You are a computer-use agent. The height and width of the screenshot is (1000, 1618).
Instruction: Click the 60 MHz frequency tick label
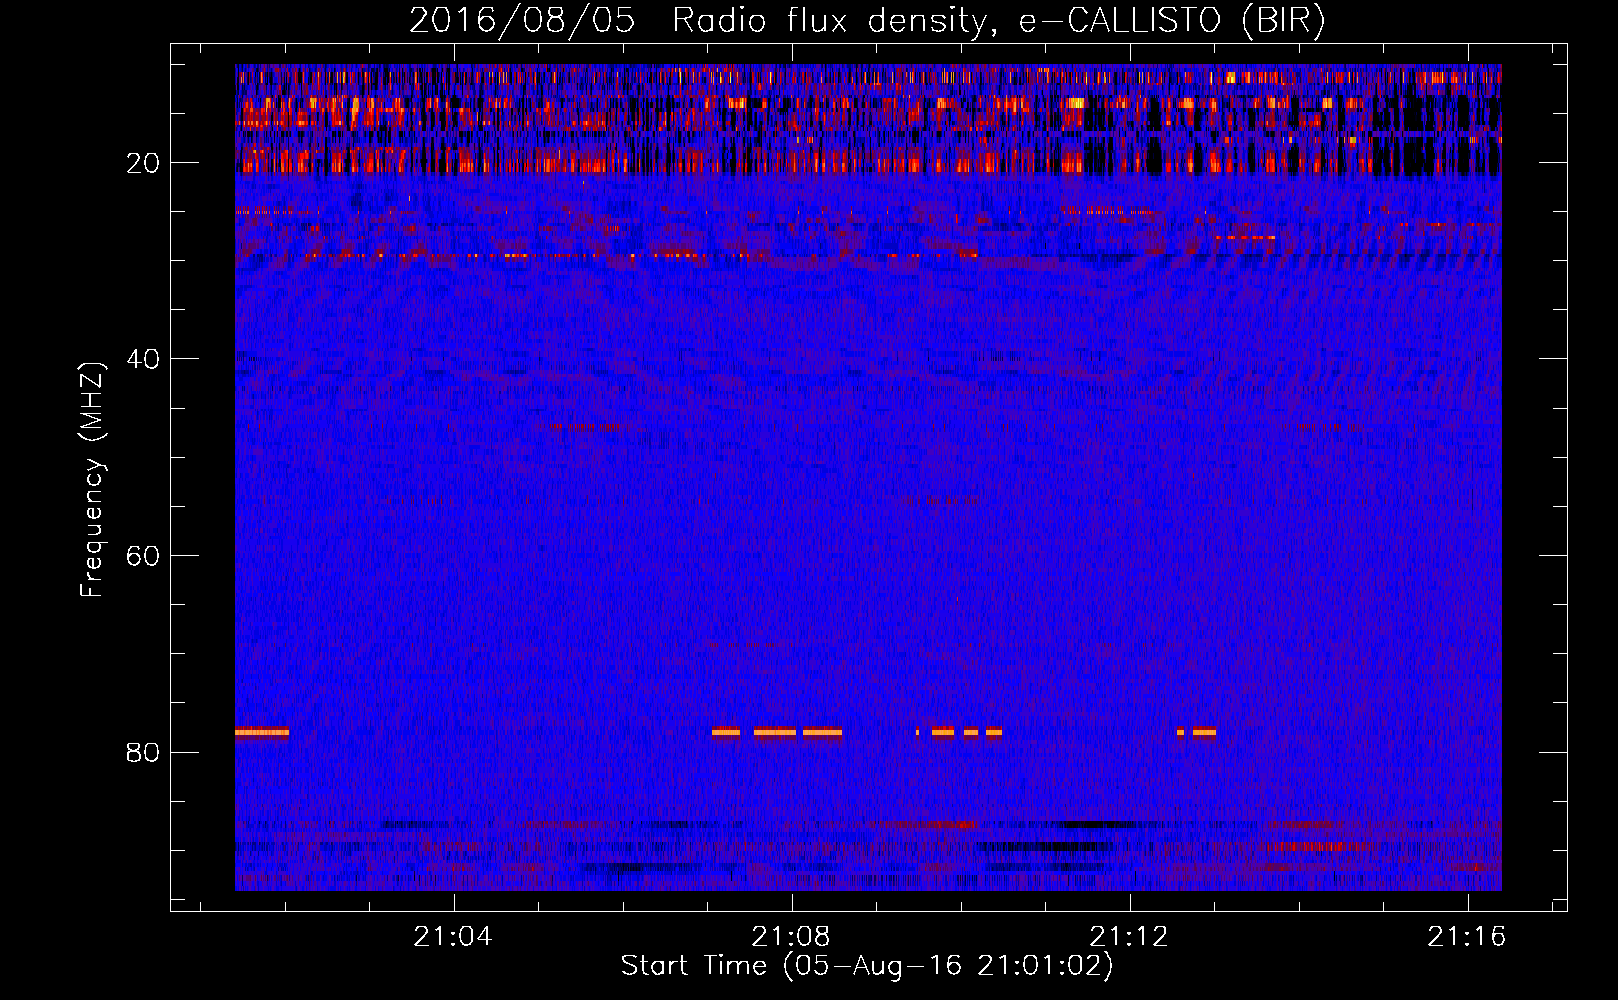coord(143,556)
